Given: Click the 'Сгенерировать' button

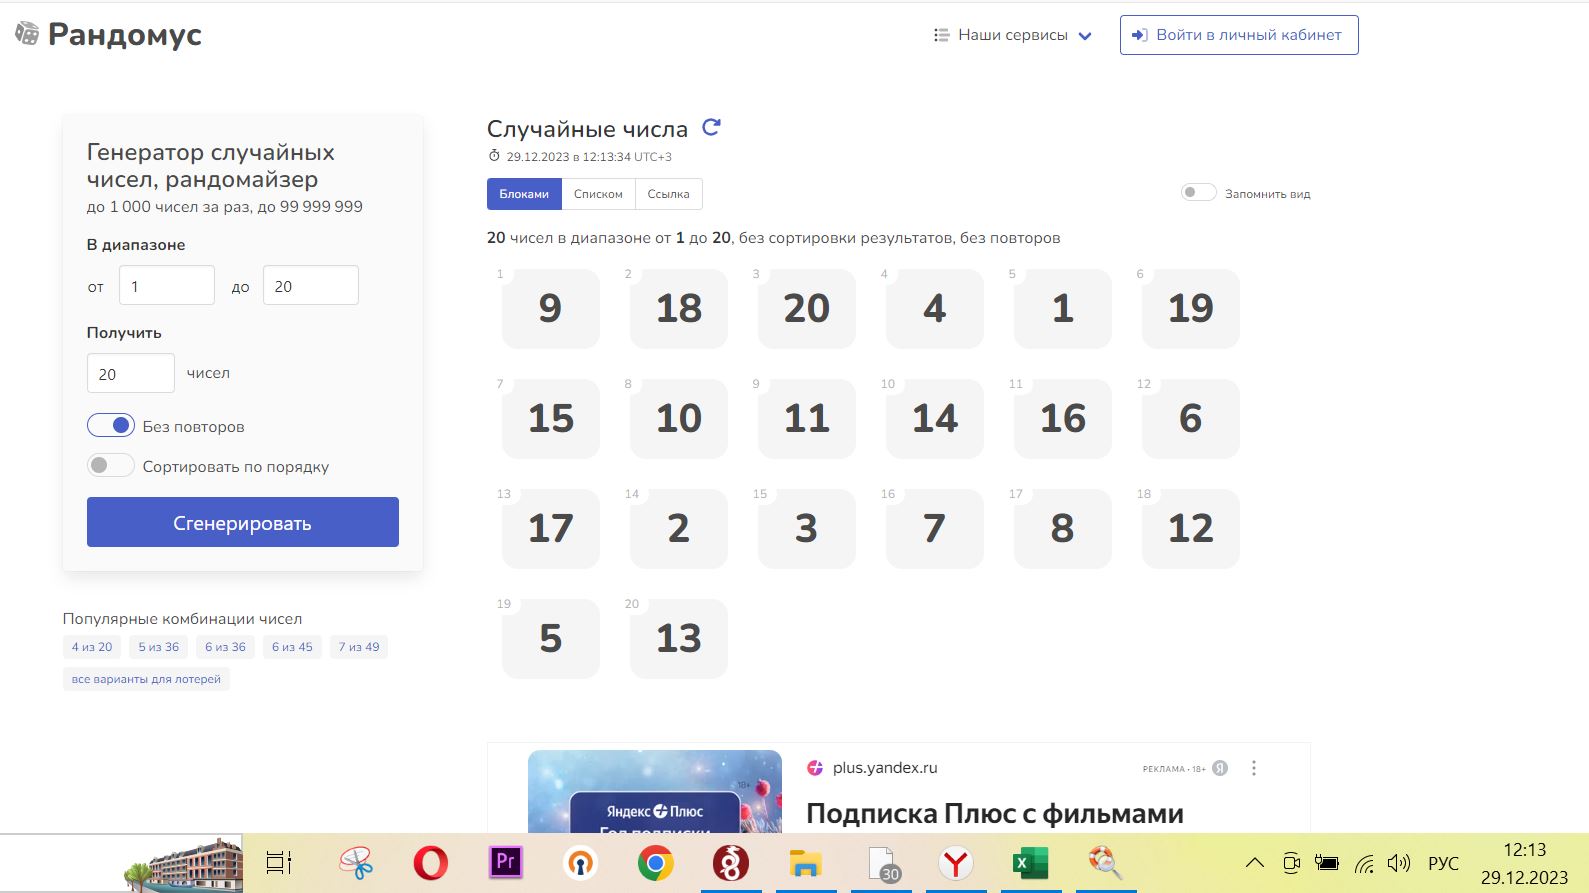Looking at the screenshot, I should click(243, 522).
